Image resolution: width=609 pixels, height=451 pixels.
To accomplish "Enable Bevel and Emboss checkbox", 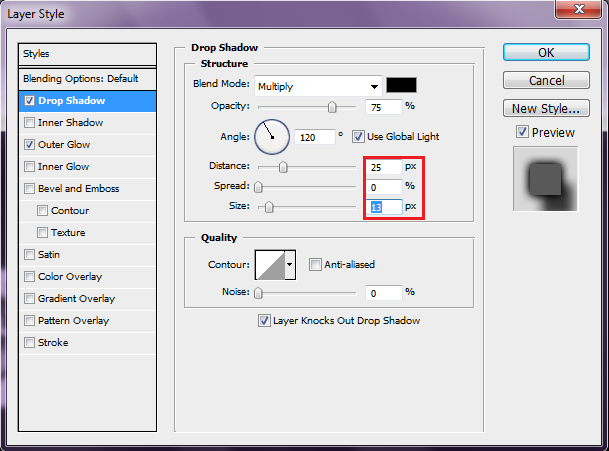I will coord(29,189).
